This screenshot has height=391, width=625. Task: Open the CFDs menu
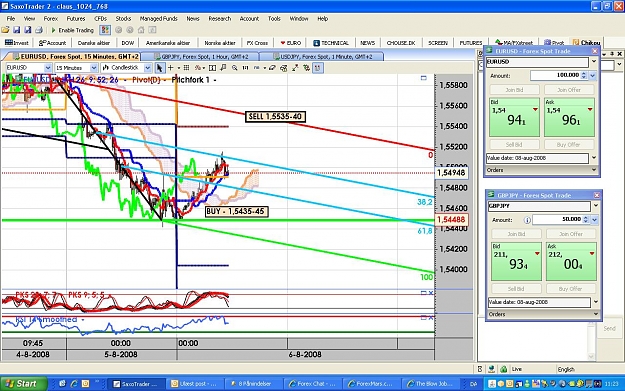(x=100, y=18)
